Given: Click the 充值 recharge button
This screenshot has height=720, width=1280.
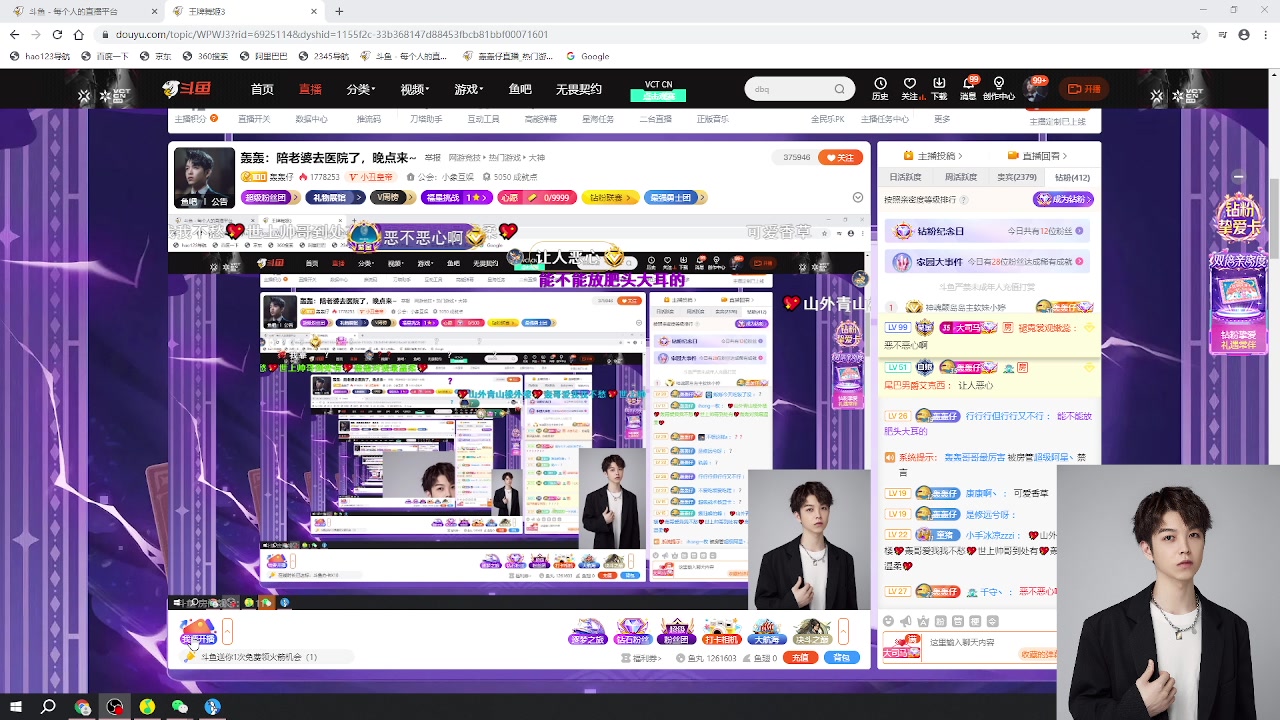Looking at the screenshot, I should click(x=800, y=658).
